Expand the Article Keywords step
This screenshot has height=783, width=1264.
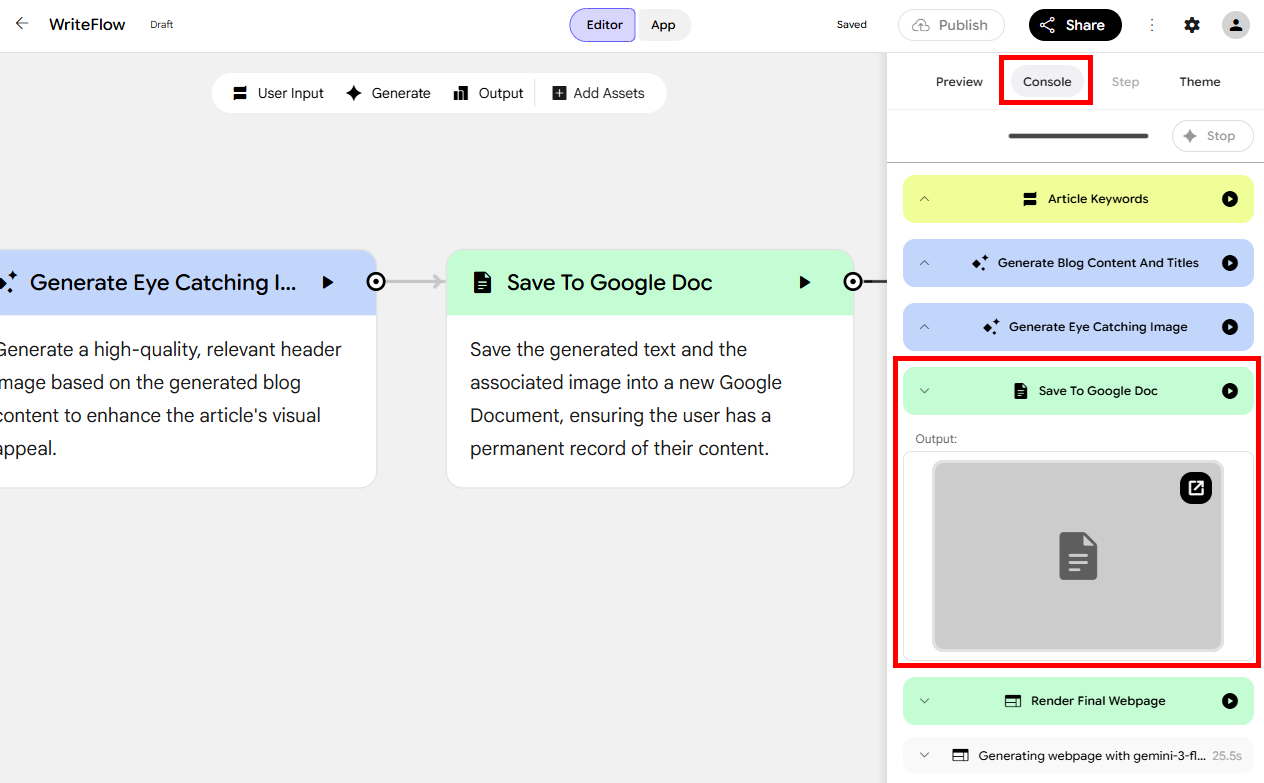[x=924, y=199]
